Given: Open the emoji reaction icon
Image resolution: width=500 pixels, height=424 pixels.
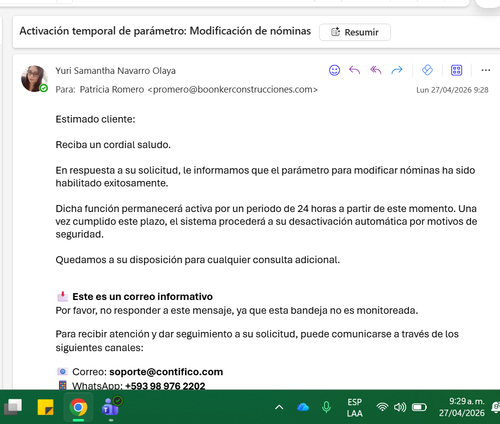Looking at the screenshot, I should tap(334, 70).
